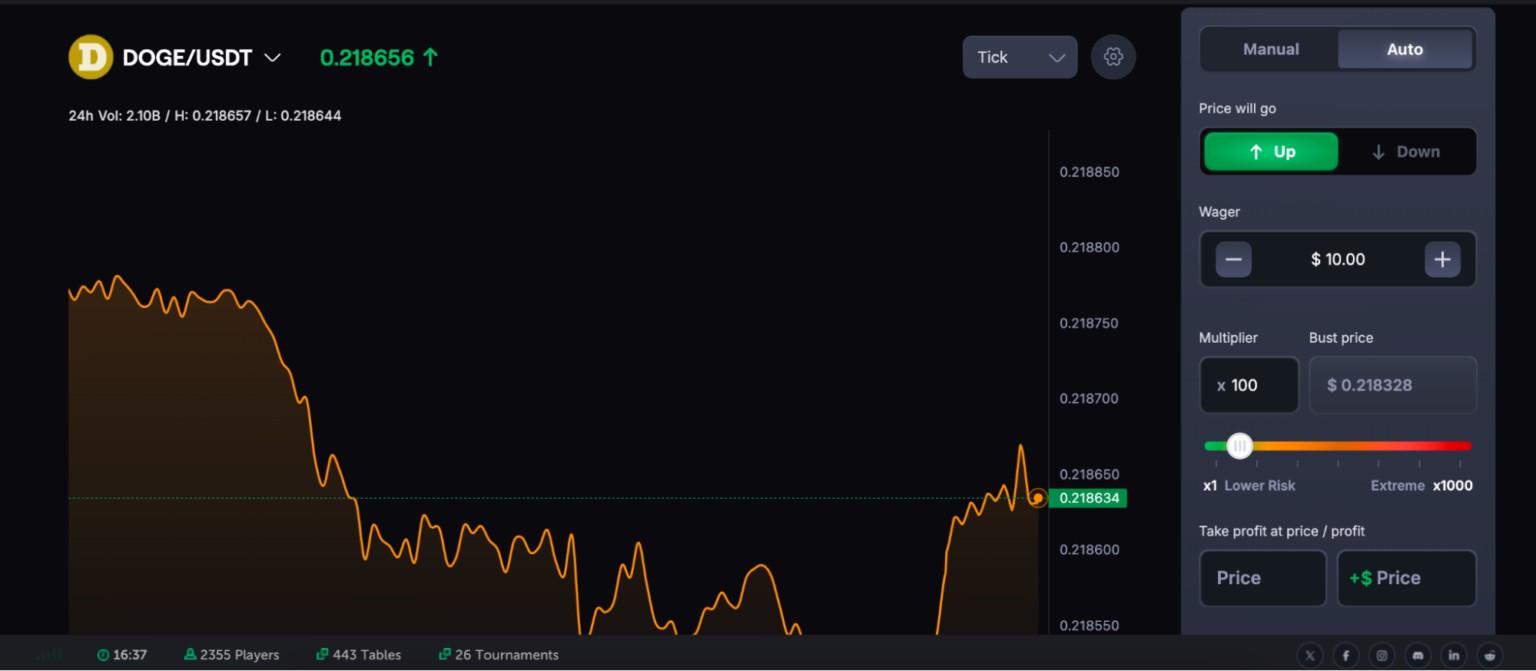The image size is (1536, 671).
Task: Switch to the Auto tab
Action: (x=1405, y=48)
